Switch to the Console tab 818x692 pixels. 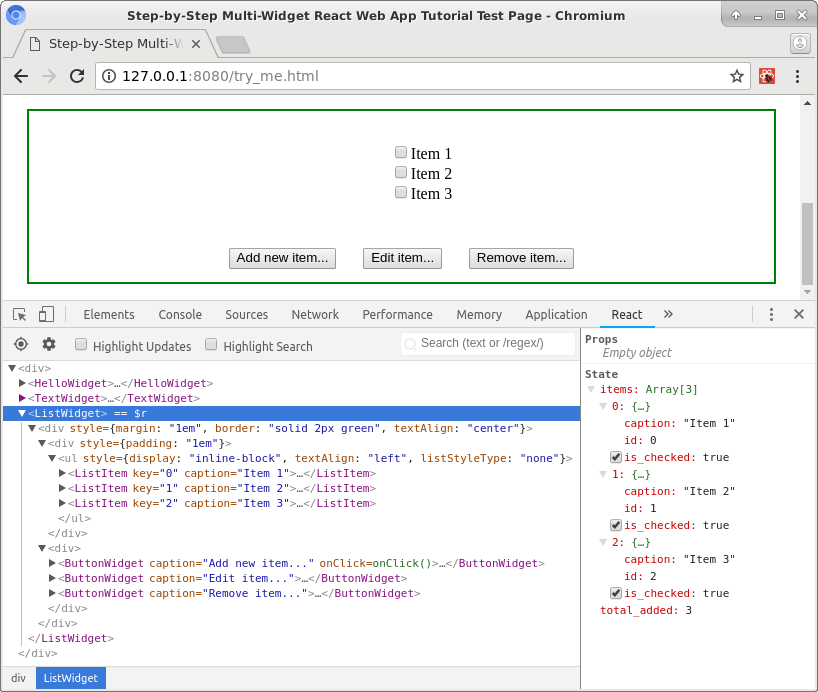pyautogui.click(x=179, y=314)
